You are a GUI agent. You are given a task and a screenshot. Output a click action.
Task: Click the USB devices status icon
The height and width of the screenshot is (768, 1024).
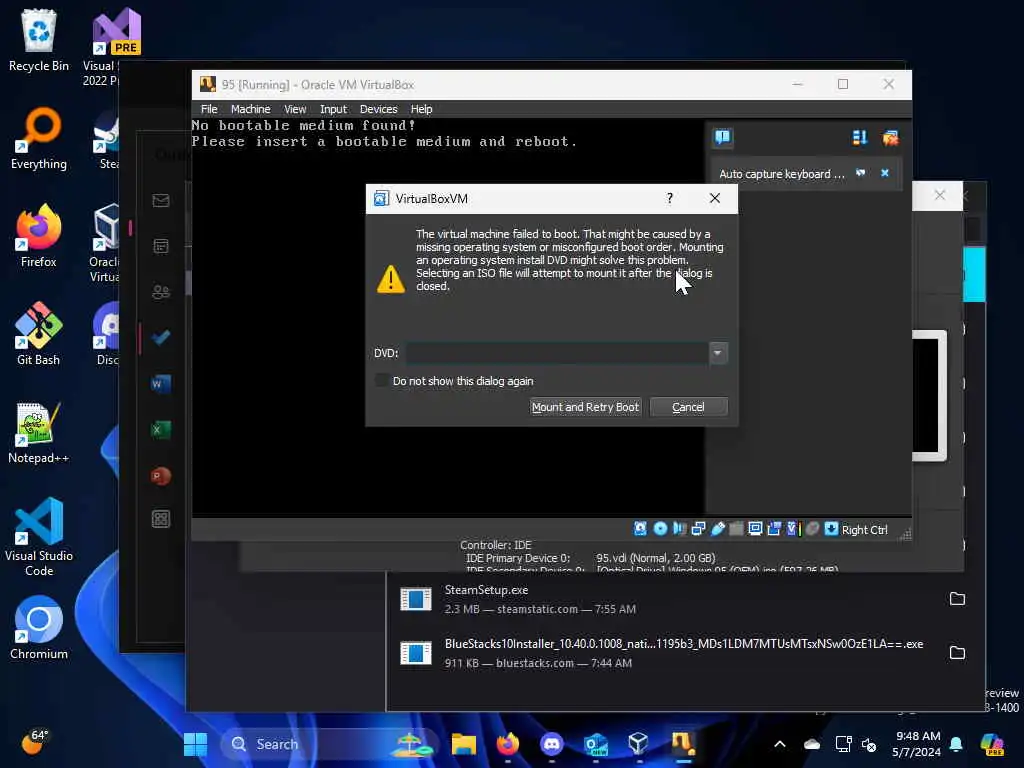click(718, 529)
